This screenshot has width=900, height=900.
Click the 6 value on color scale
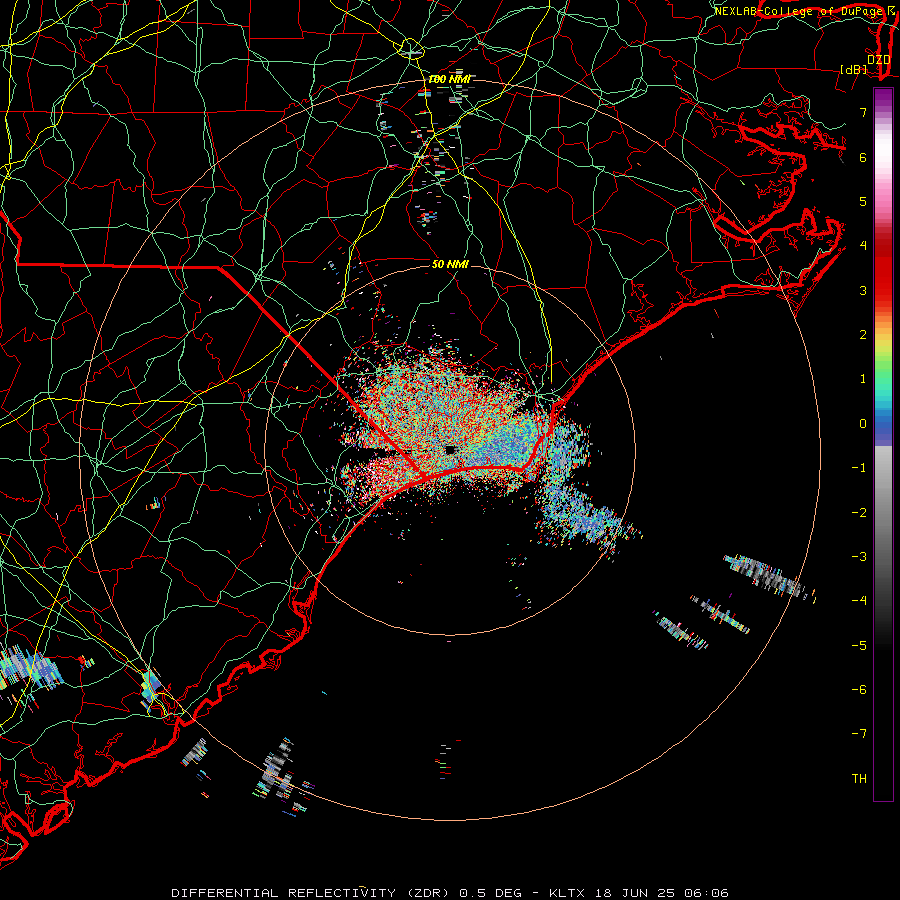(x=863, y=157)
